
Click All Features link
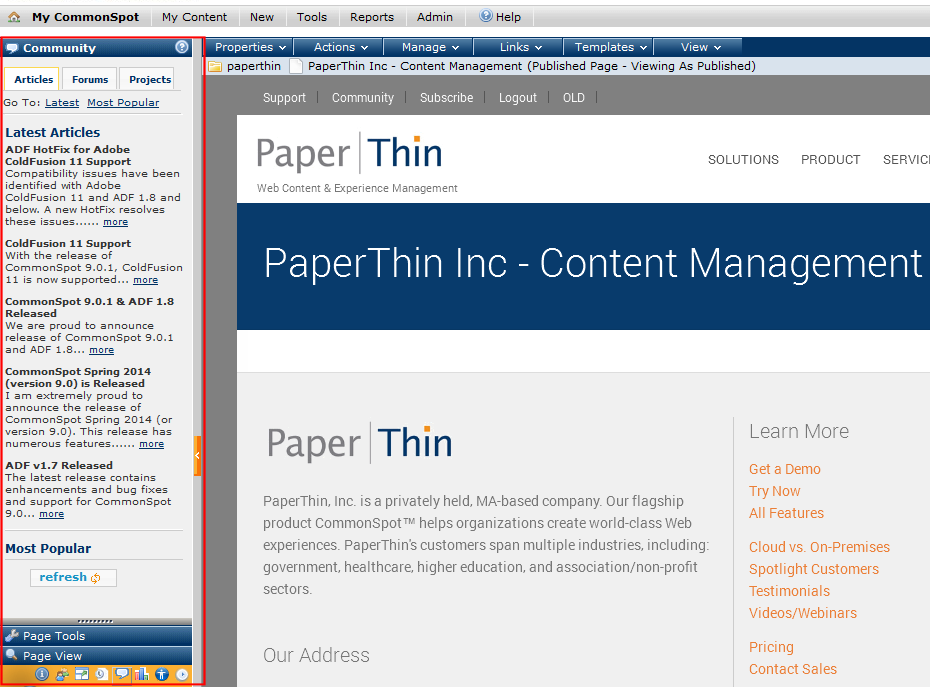click(x=786, y=513)
